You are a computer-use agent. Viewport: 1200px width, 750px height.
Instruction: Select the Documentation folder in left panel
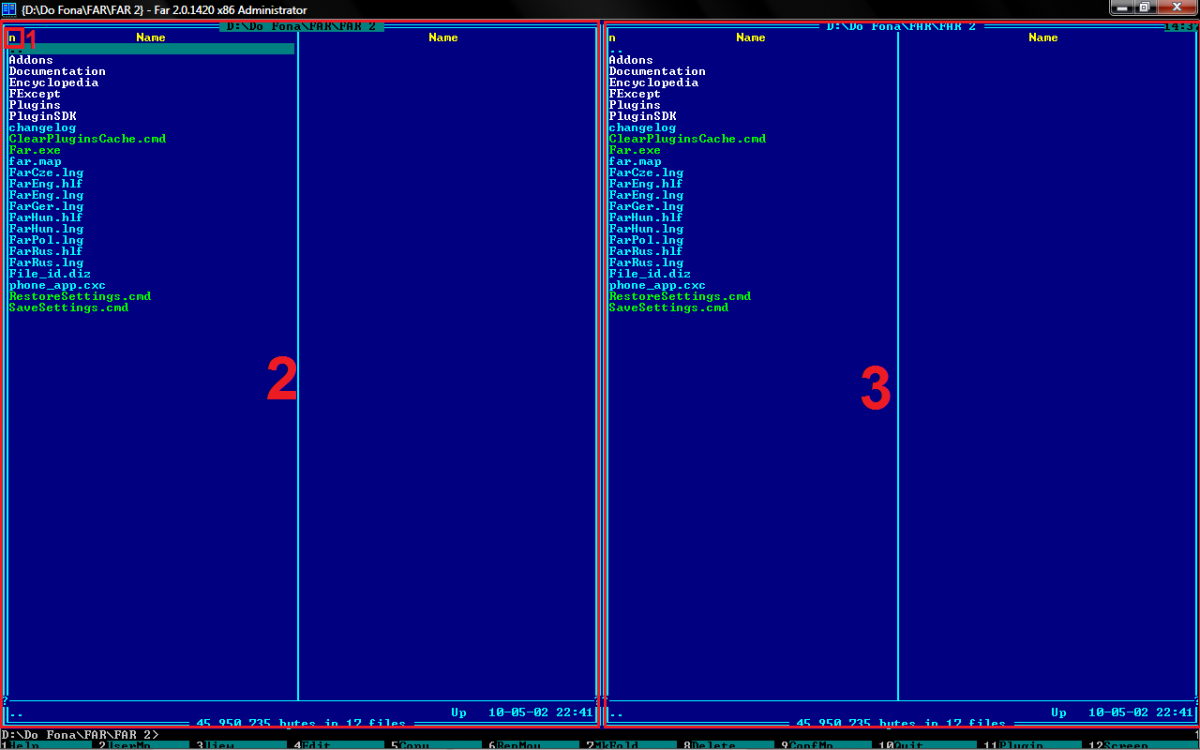point(57,72)
